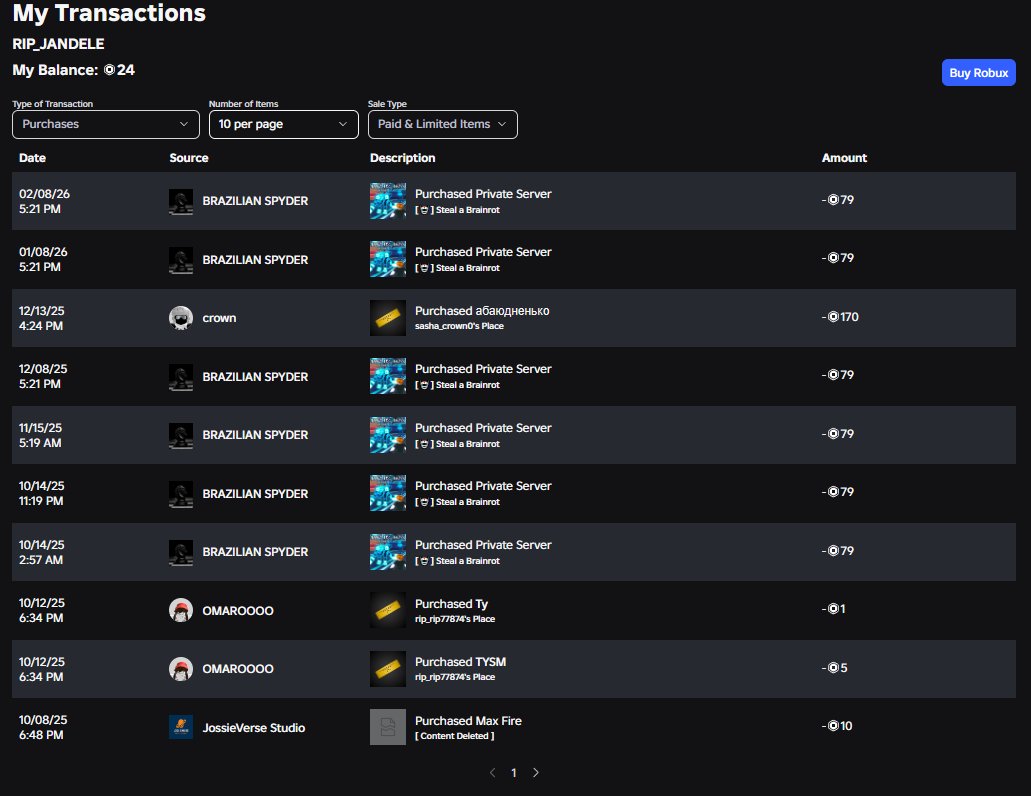Open Steal a Brainrot thumbnail for 02/08/26
This screenshot has width=1031, height=796.
[x=388, y=200]
